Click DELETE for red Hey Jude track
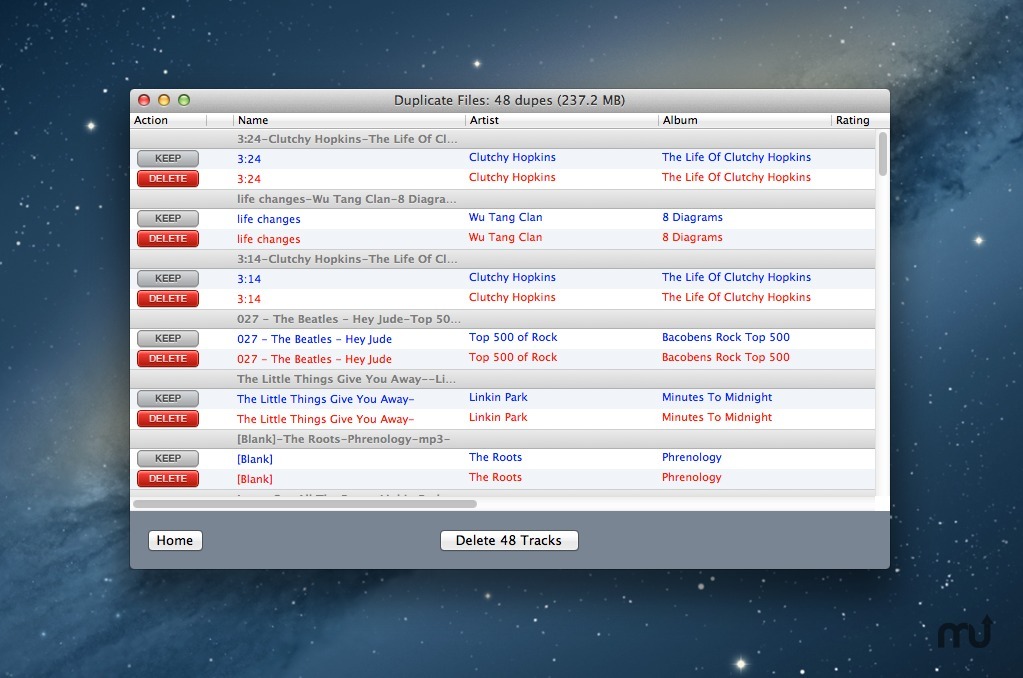Viewport: 1023px width, 678px height. [x=167, y=358]
